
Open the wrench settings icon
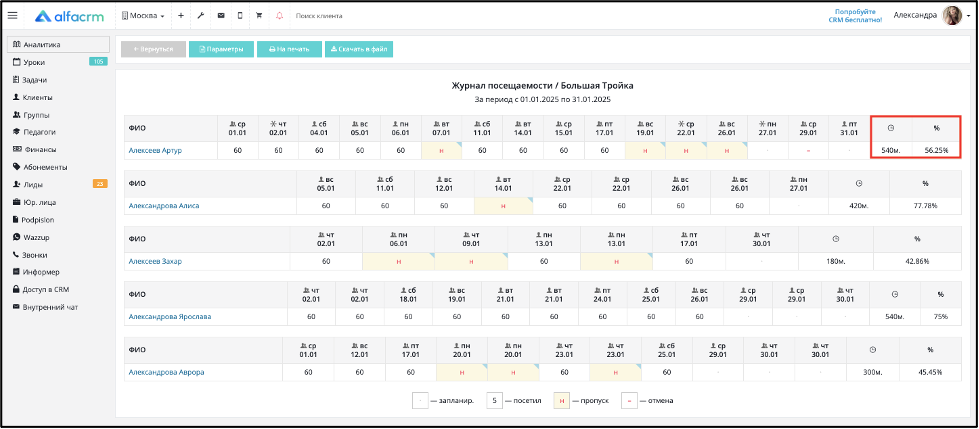coord(200,16)
